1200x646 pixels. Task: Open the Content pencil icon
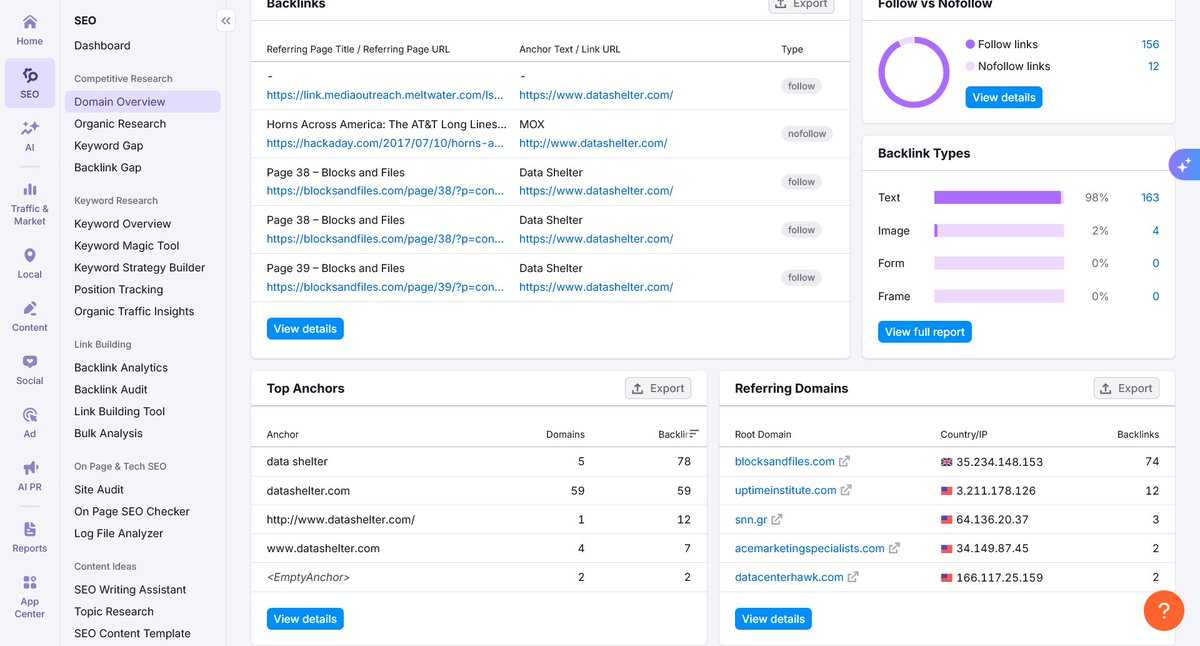(x=30, y=309)
